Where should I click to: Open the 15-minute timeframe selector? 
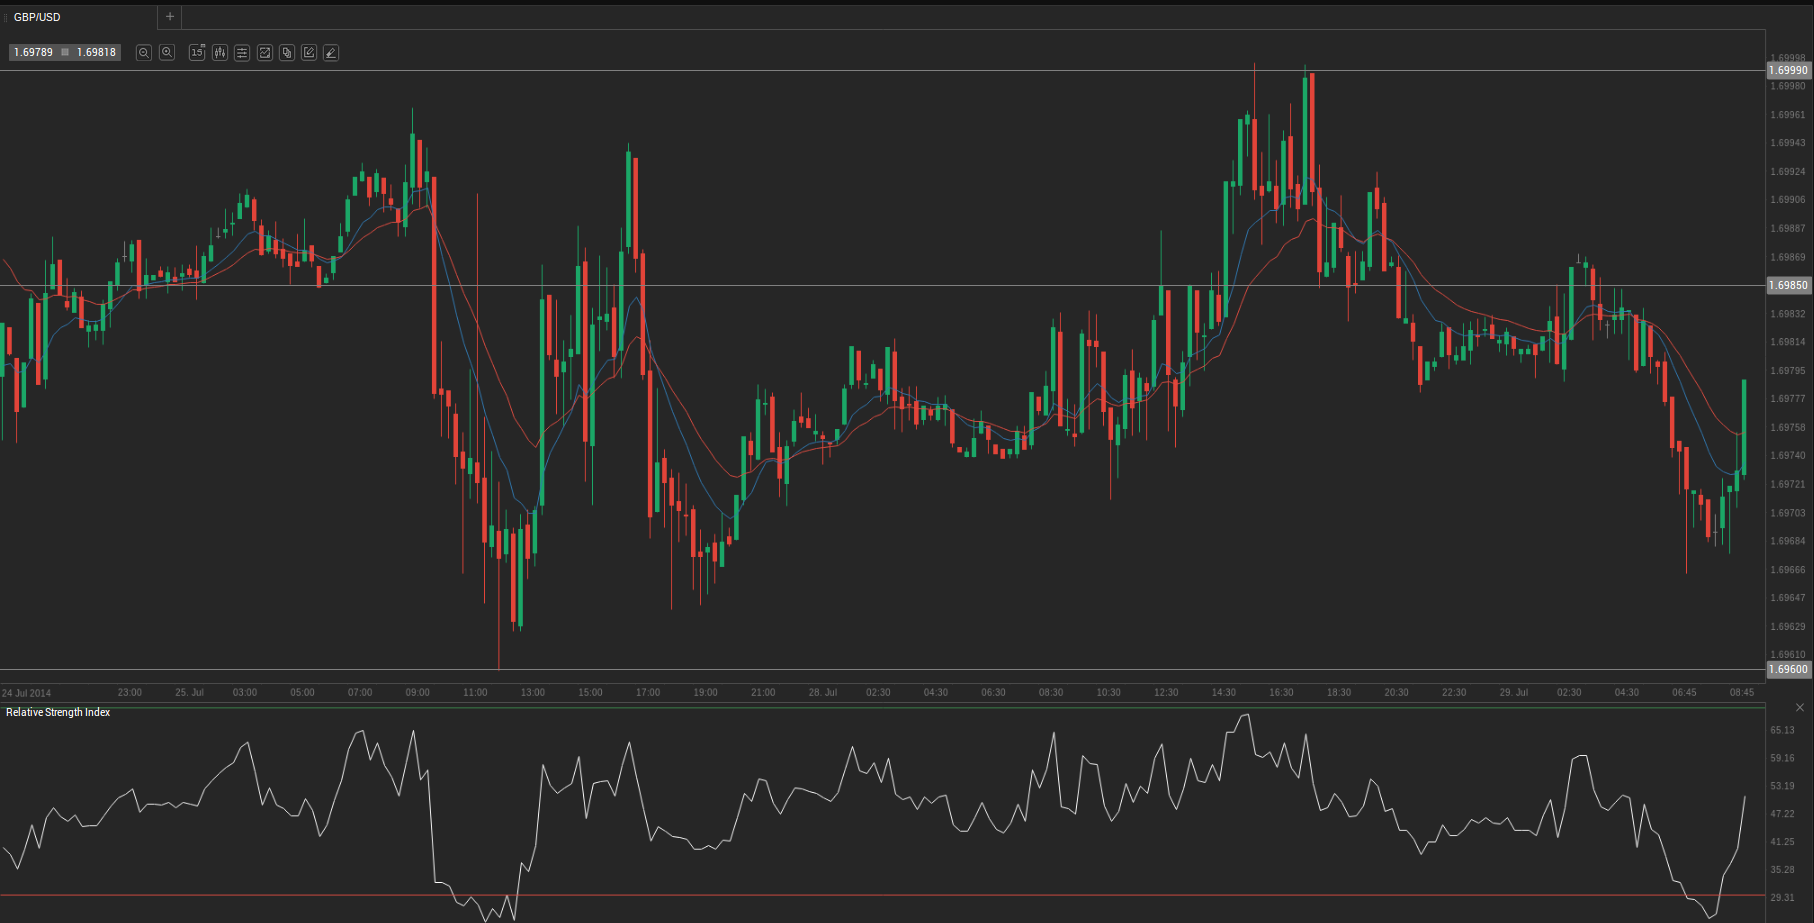click(197, 52)
